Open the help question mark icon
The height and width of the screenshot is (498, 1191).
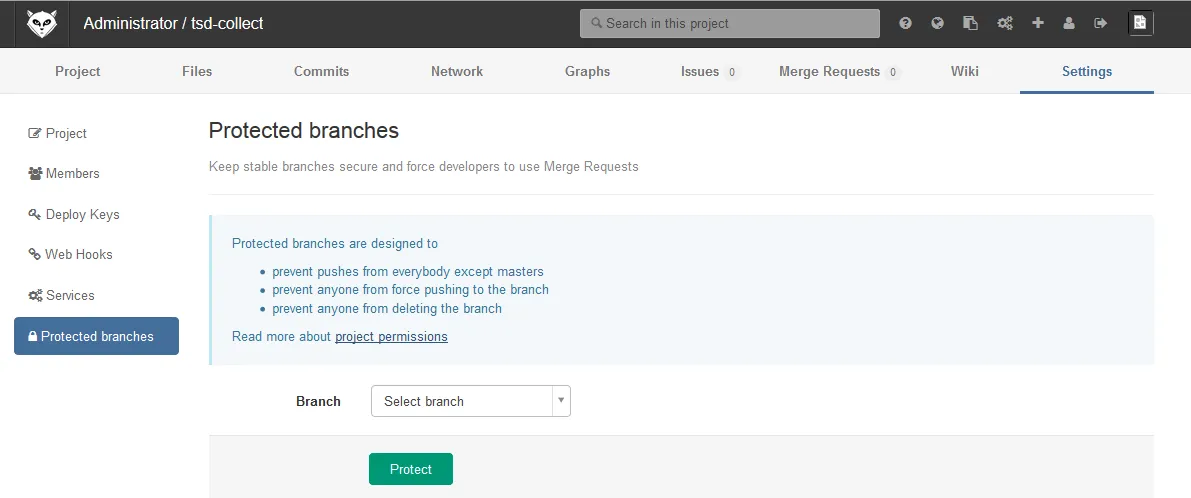point(905,24)
